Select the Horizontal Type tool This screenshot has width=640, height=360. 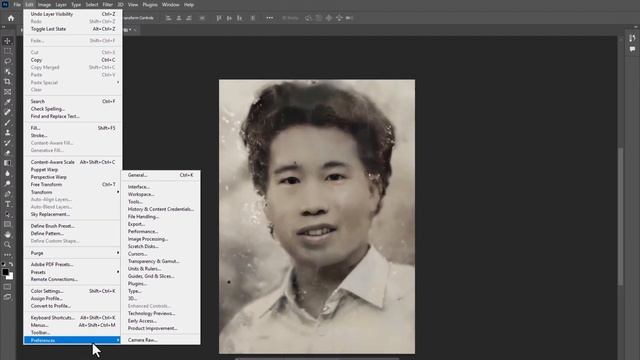point(7,204)
